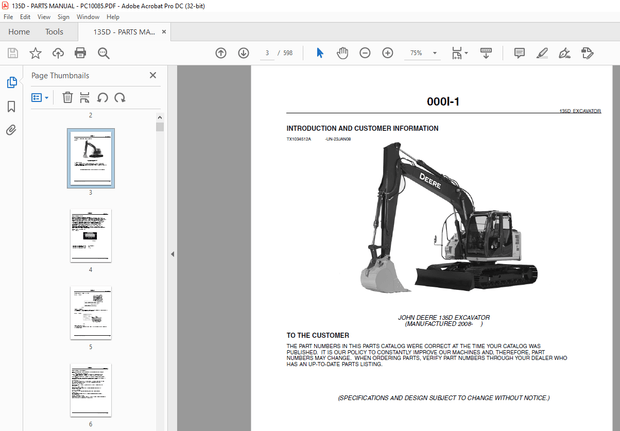Choose the Hand pan tool
This screenshot has width=620, height=431.
point(342,53)
